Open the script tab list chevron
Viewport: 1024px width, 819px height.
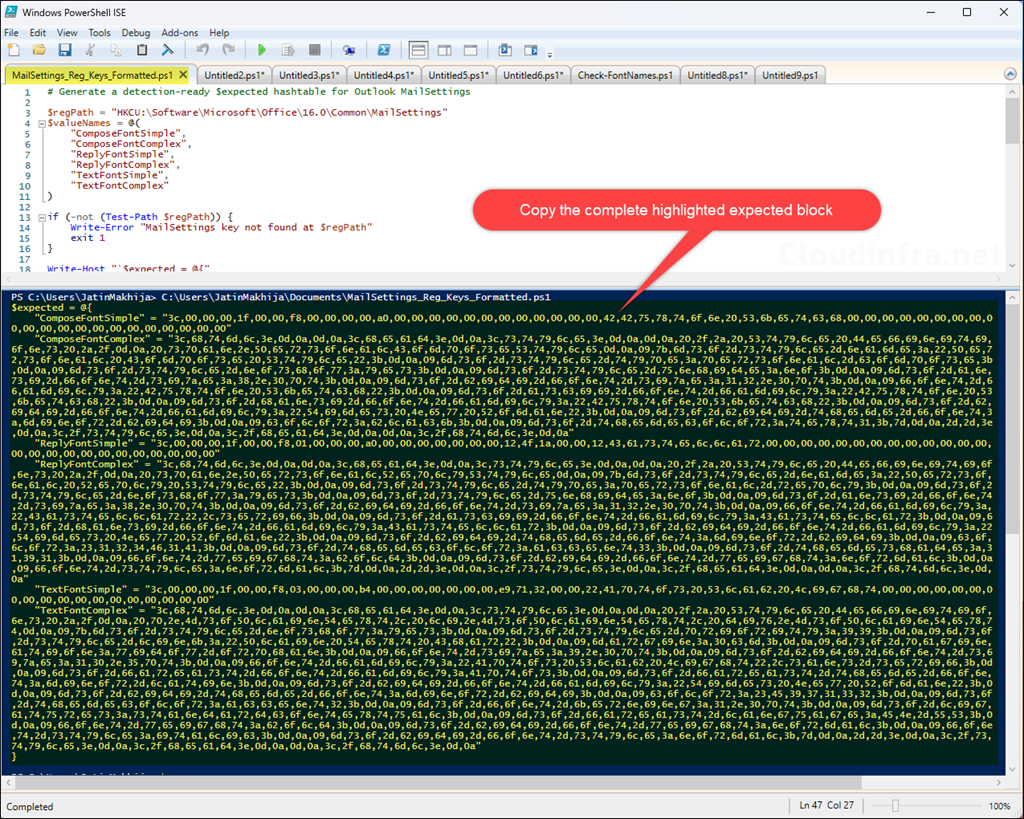pyautogui.click(x=1009, y=74)
